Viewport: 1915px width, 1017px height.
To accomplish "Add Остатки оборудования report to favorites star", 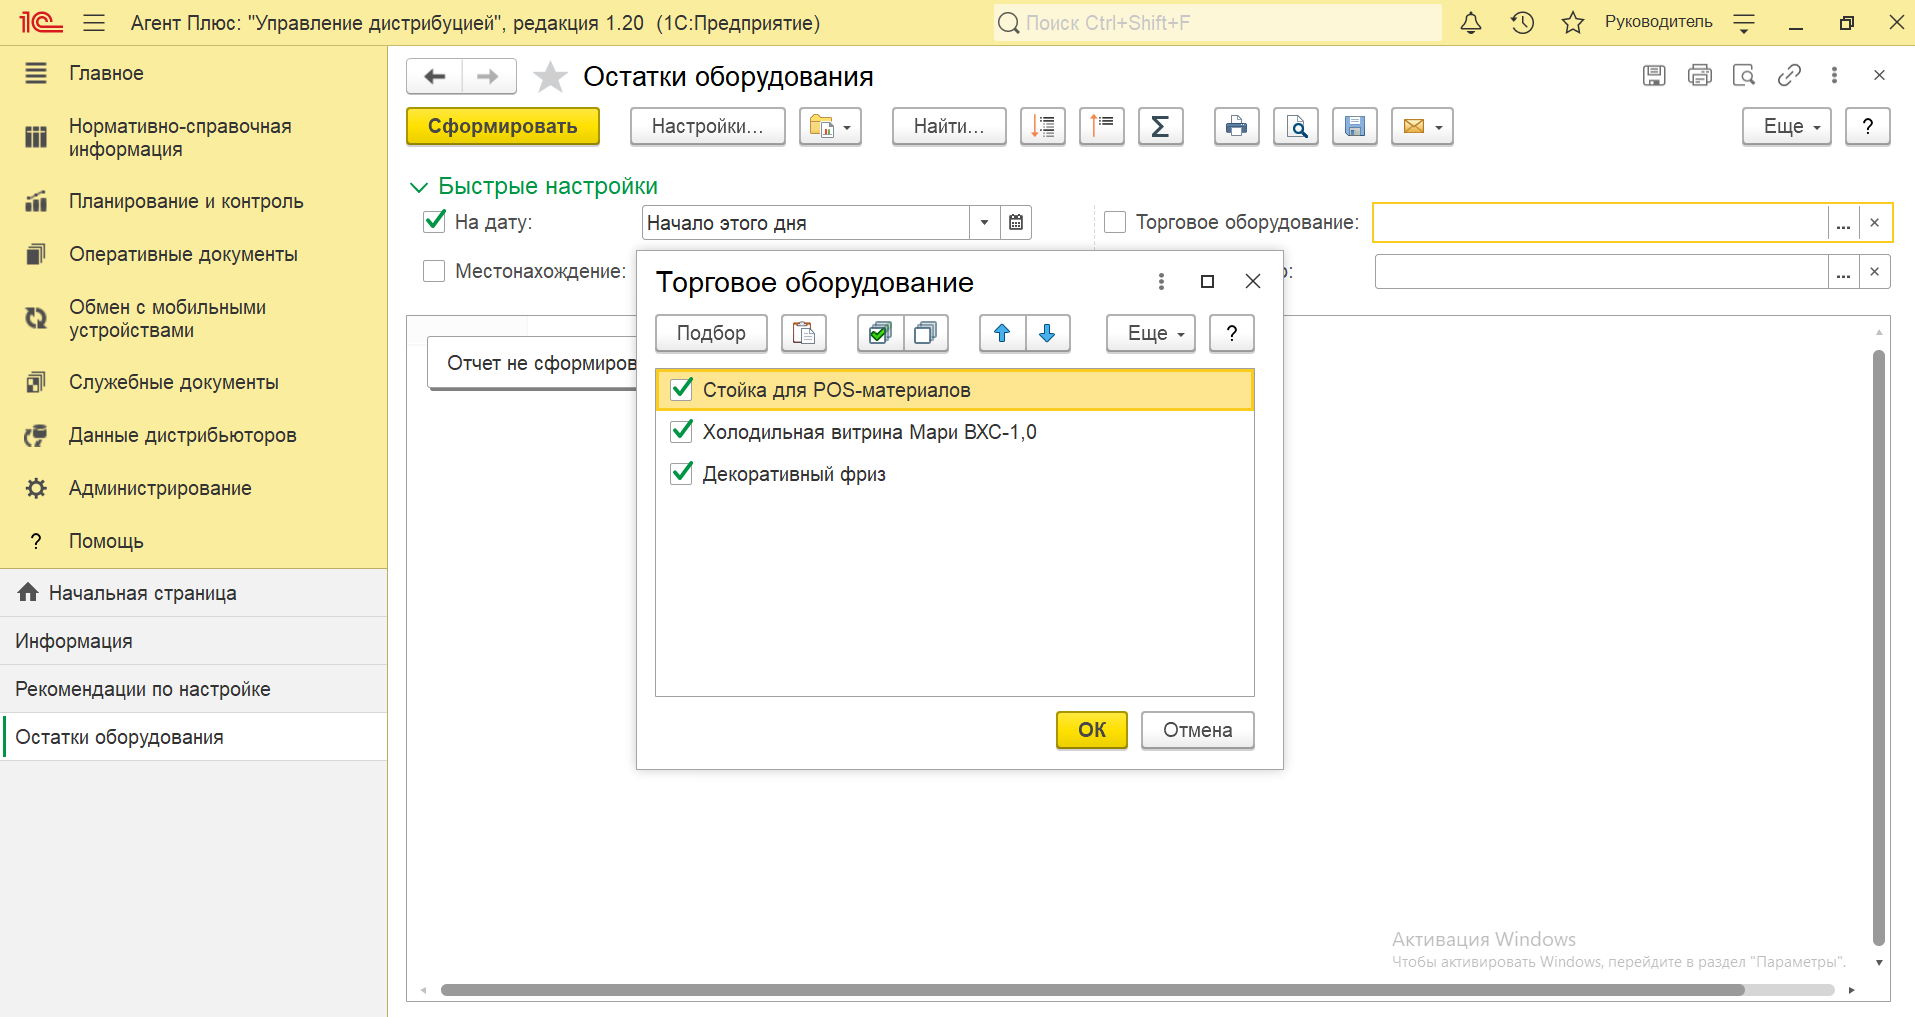I will point(550,76).
